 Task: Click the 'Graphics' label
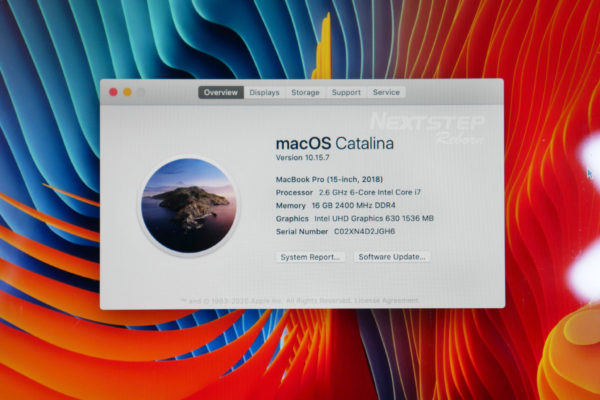click(292, 219)
